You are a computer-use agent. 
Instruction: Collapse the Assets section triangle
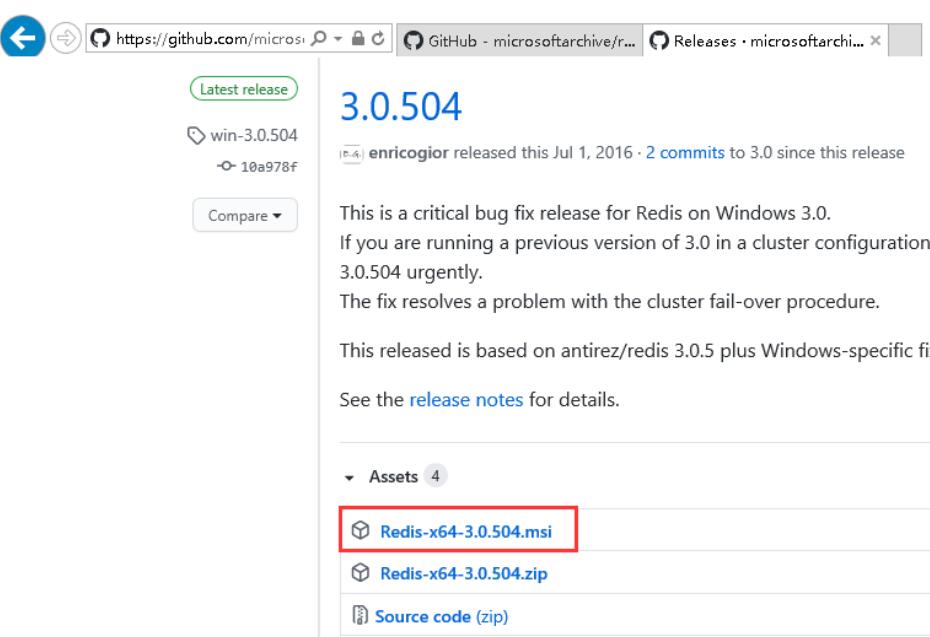tap(349, 477)
